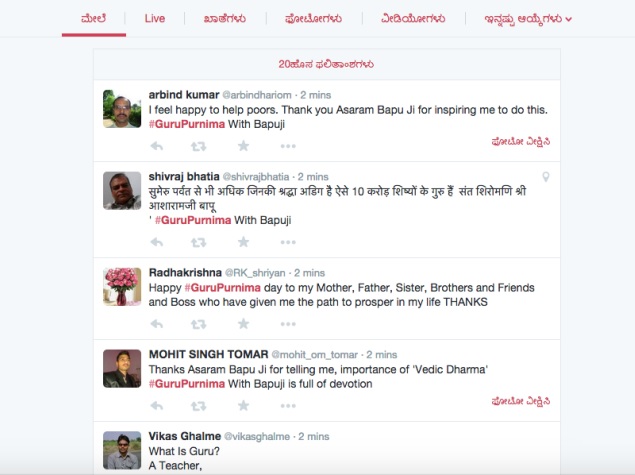Viewport: 635px width, 475px height.
Task: Click location pin on shivraj bhatia's tweet
Action: click(546, 177)
